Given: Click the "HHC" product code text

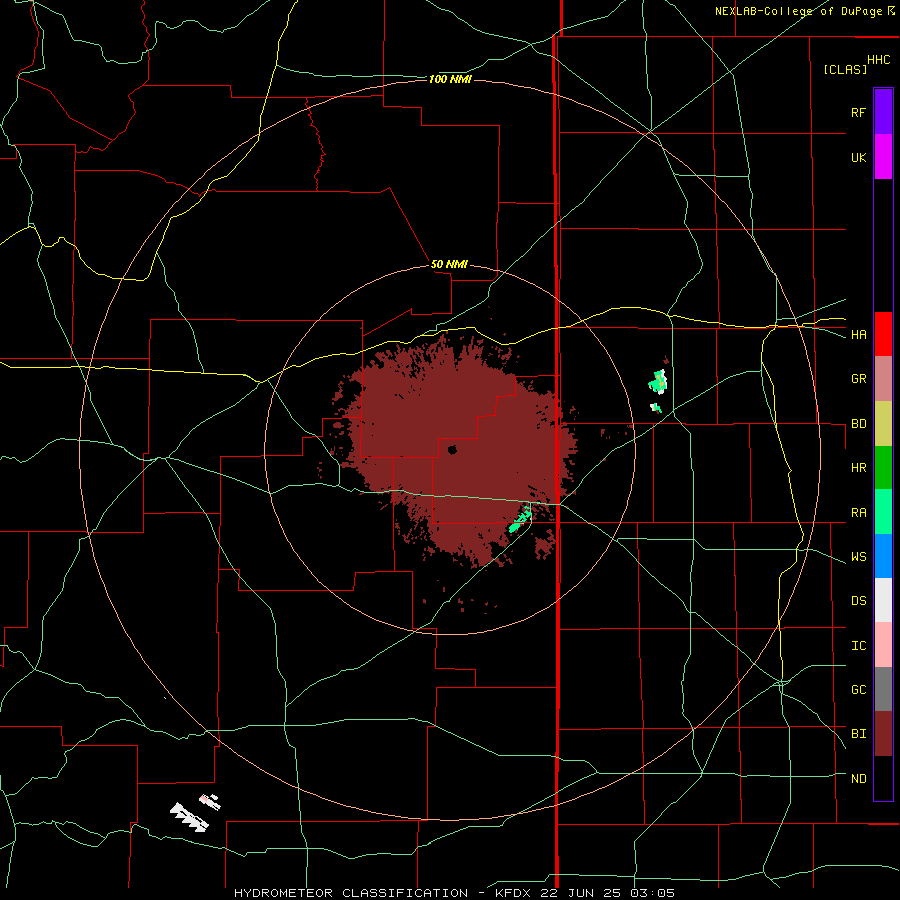Looking at the screenshot, I should 878,60.
